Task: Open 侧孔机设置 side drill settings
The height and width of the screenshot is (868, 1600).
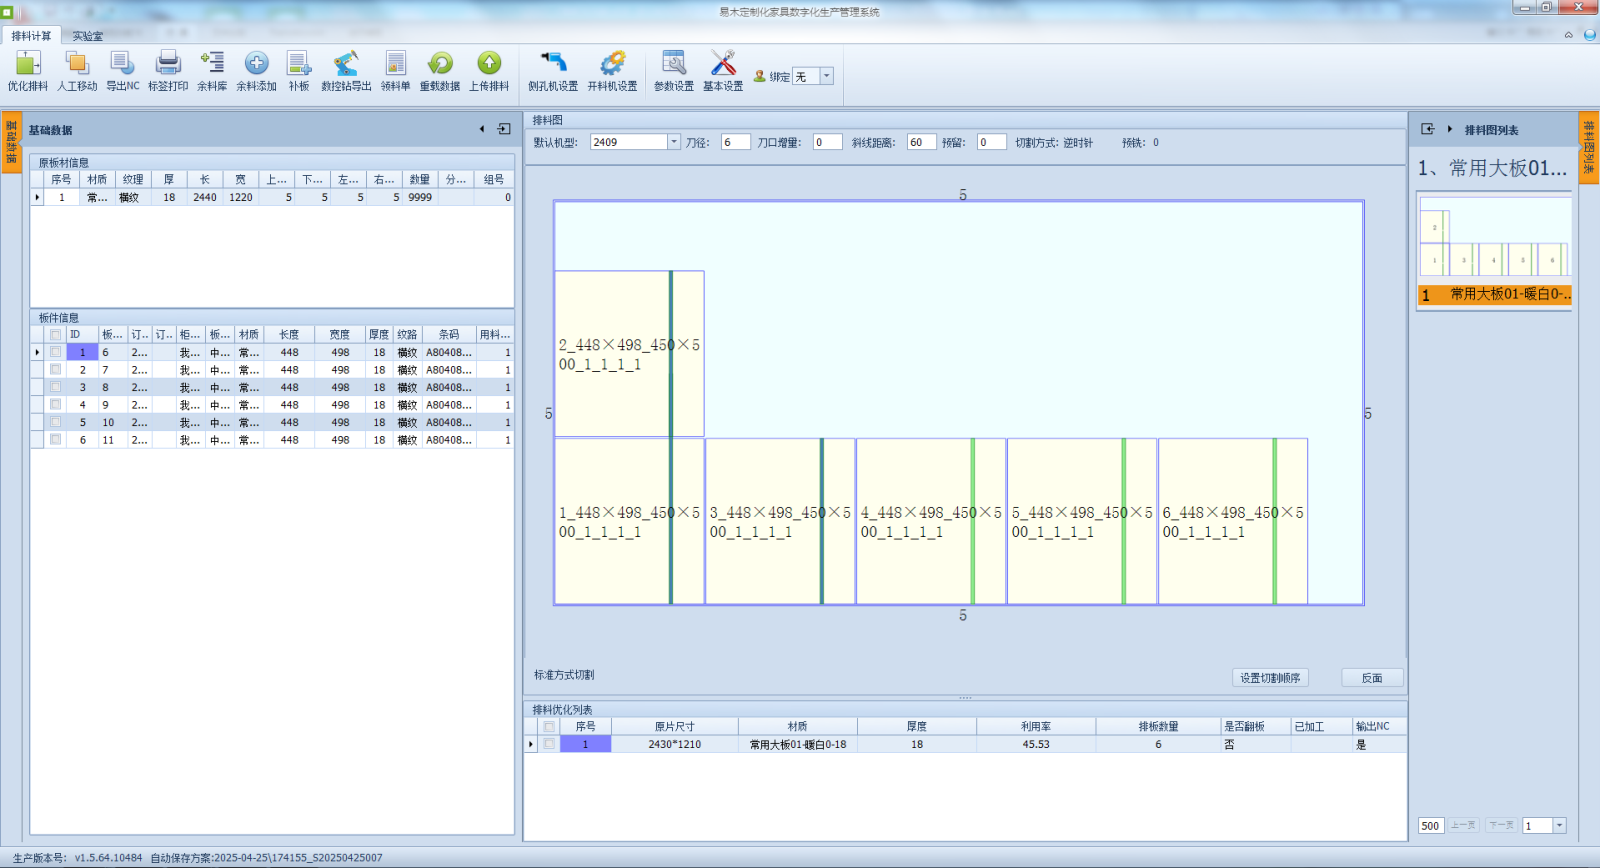Action: point(553,71)
